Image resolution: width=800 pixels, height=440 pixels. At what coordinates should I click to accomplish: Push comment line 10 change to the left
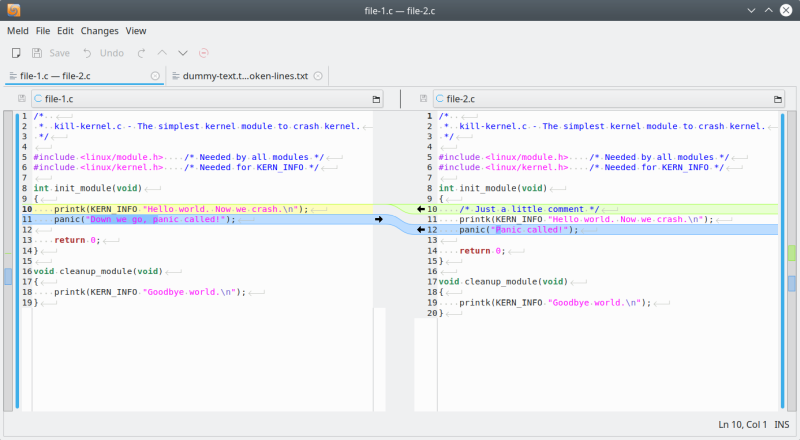click(421, 209)
